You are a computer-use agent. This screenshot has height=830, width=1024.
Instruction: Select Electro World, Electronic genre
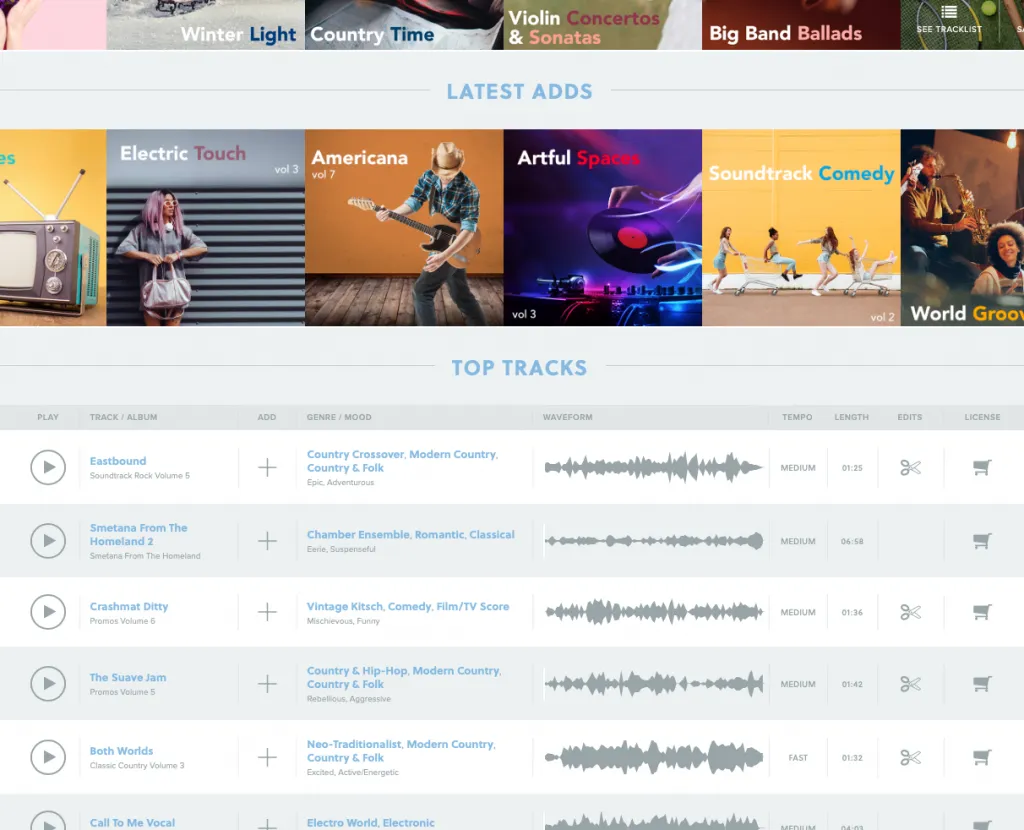coord(370,823)
